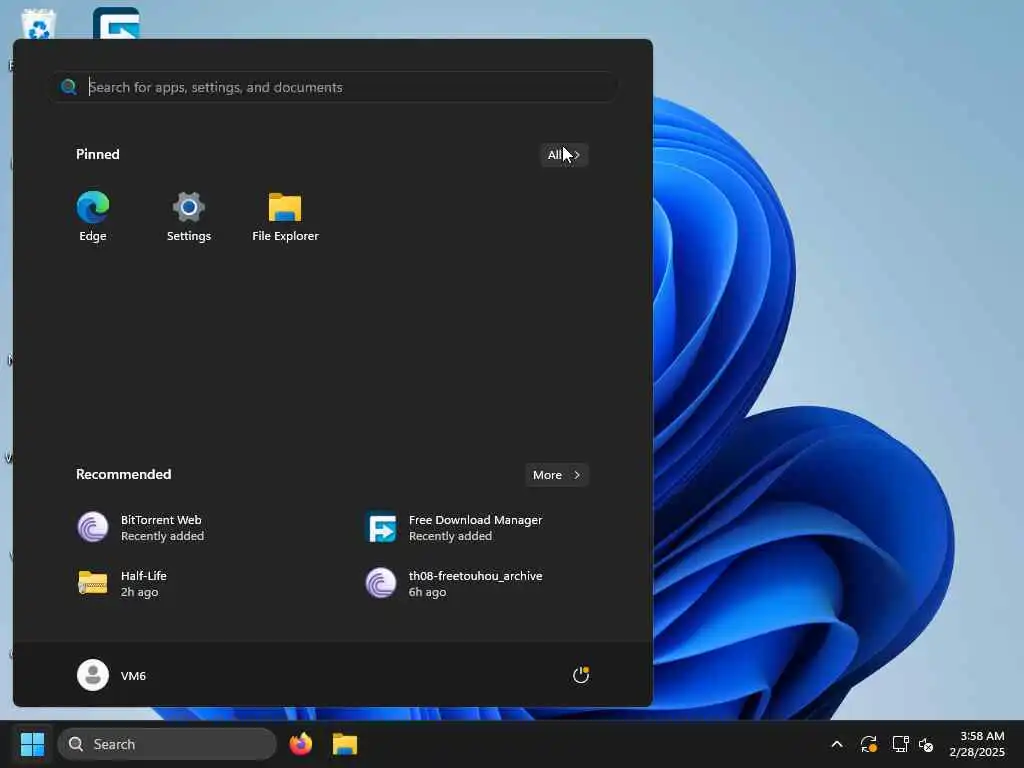
Task: Open the network status tray icon
Action: click(901, 744)
